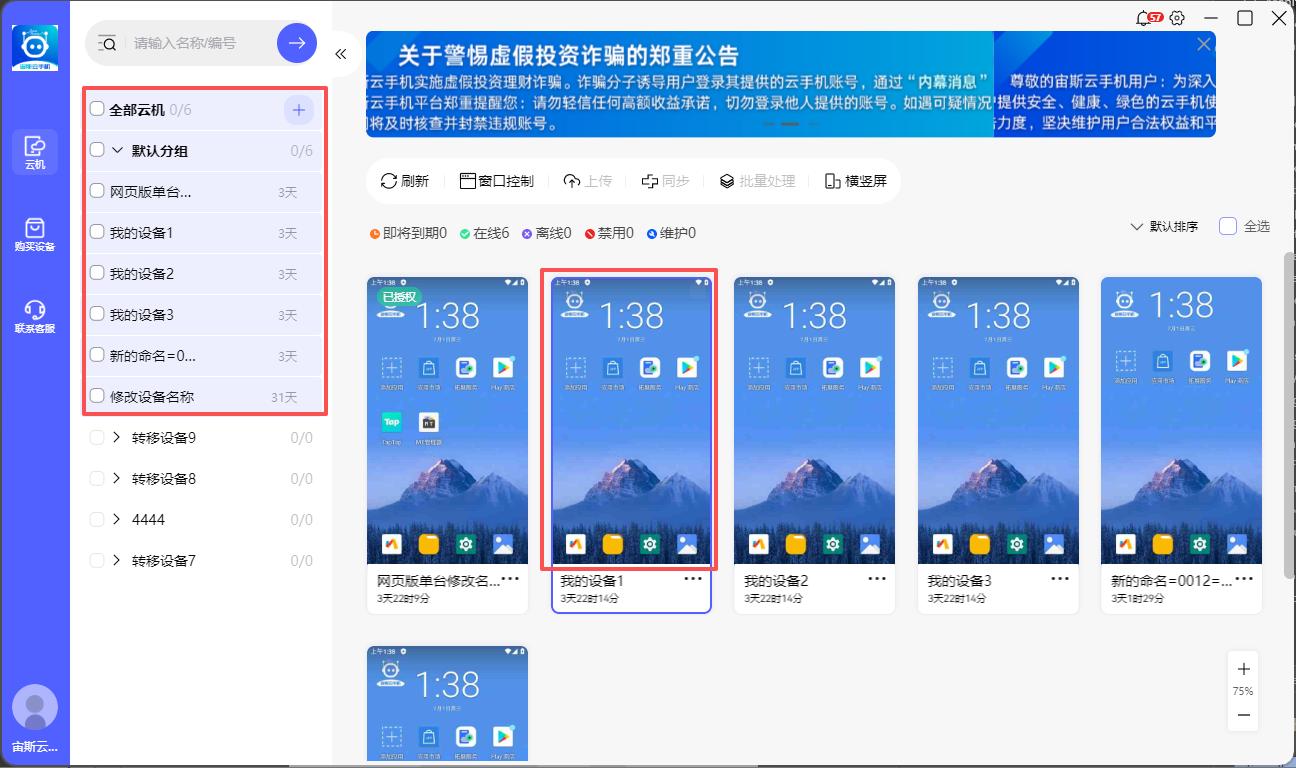The width and height of the screenshot is (1296, 768).
Task: Filter by 离线 status
Action: point(546,233)
